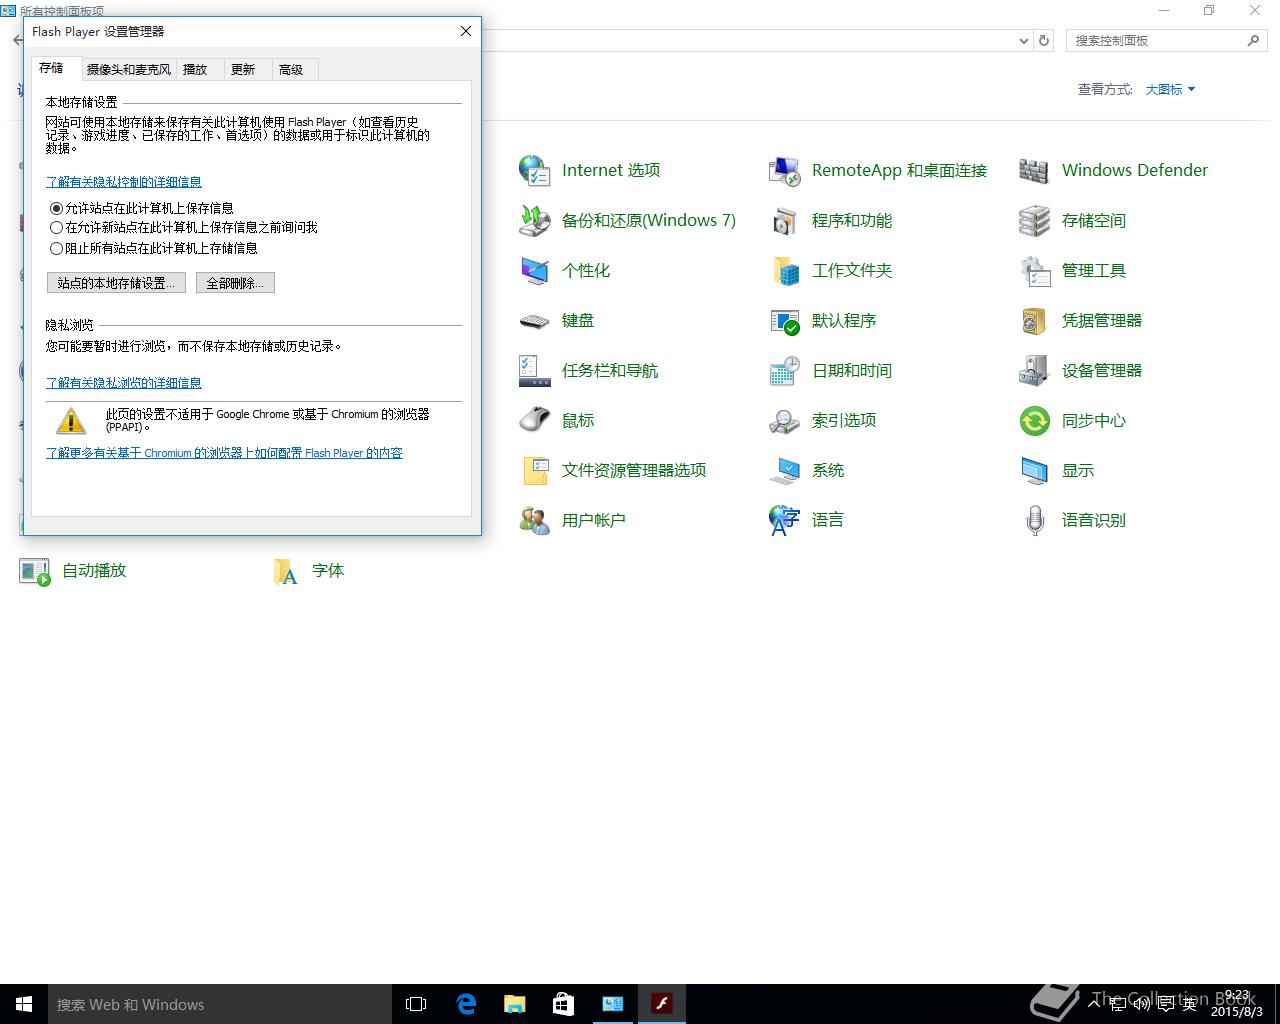Close the Flash Player 设置管理器 dialog
This screenshot has height=1024, width=1280.
click(x=465, y=31)
